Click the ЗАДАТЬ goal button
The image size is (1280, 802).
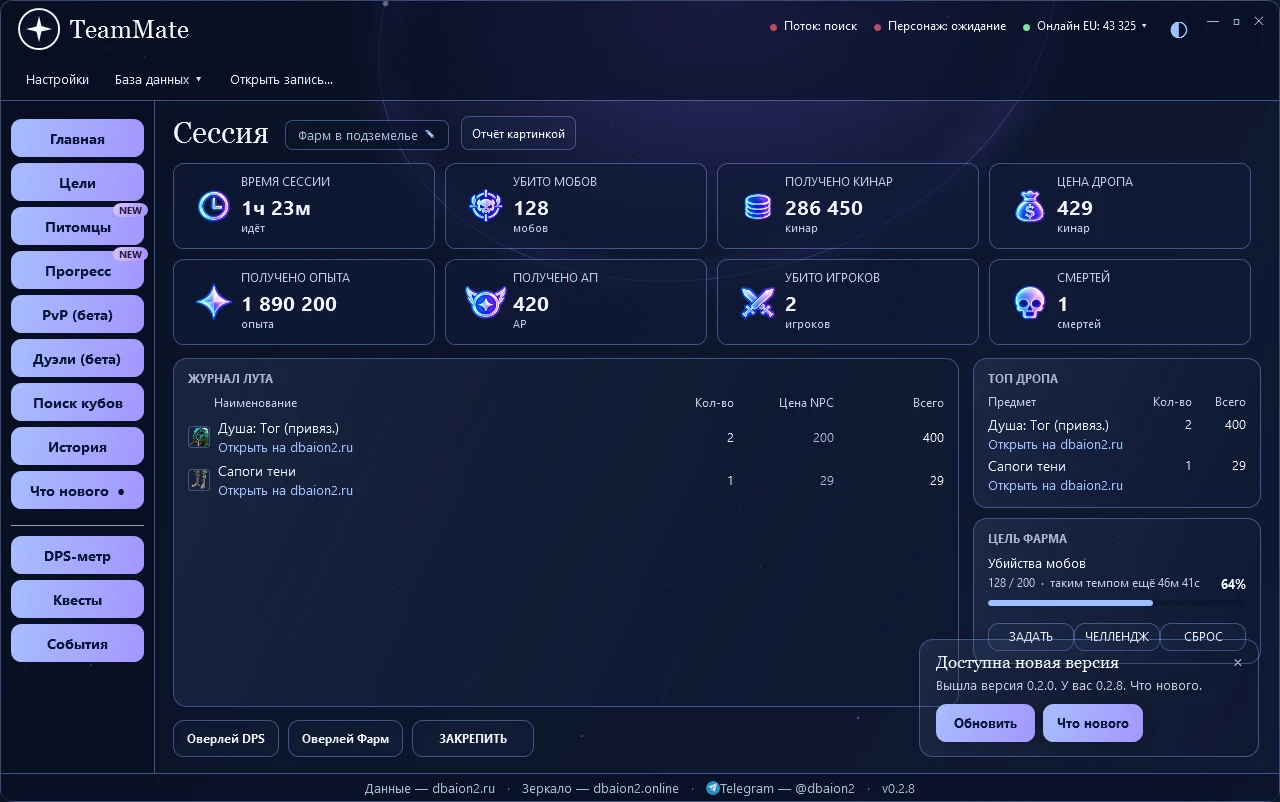pos(1030,636)
